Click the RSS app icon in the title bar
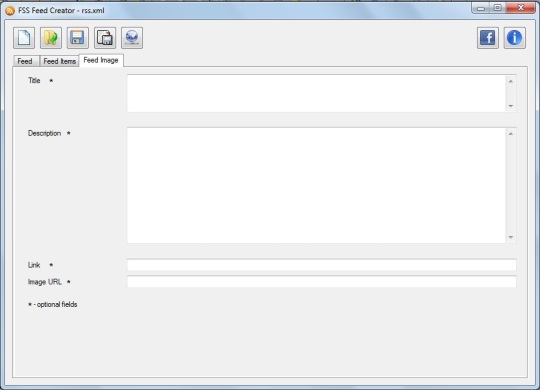This screenshot has width=540, height=390. 10,11
